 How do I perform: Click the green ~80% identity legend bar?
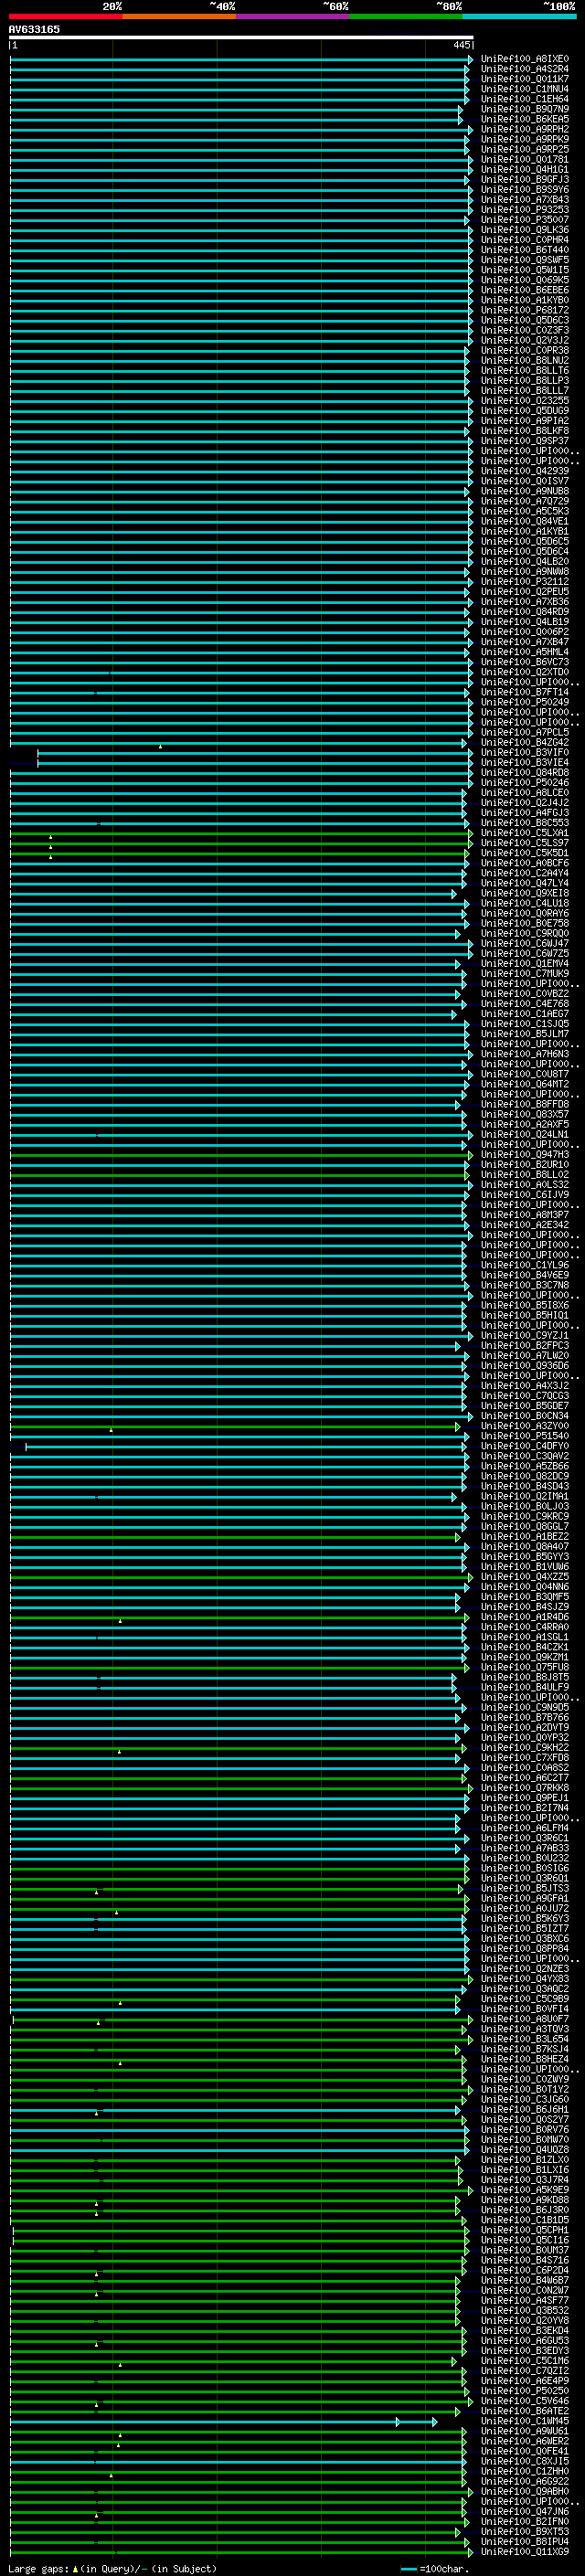point(406,17)
